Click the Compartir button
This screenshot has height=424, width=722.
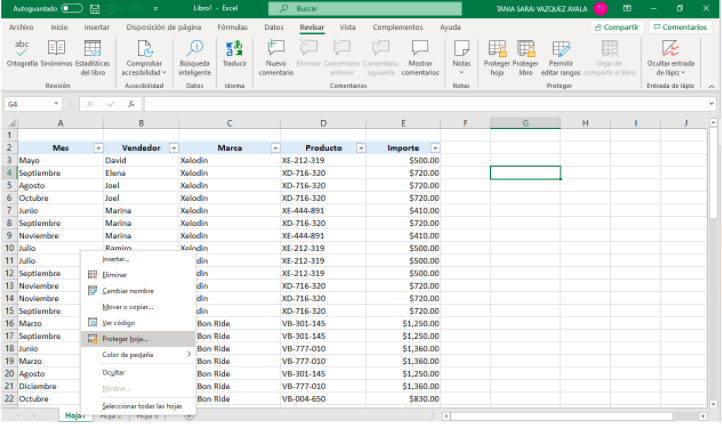[617, 27]
